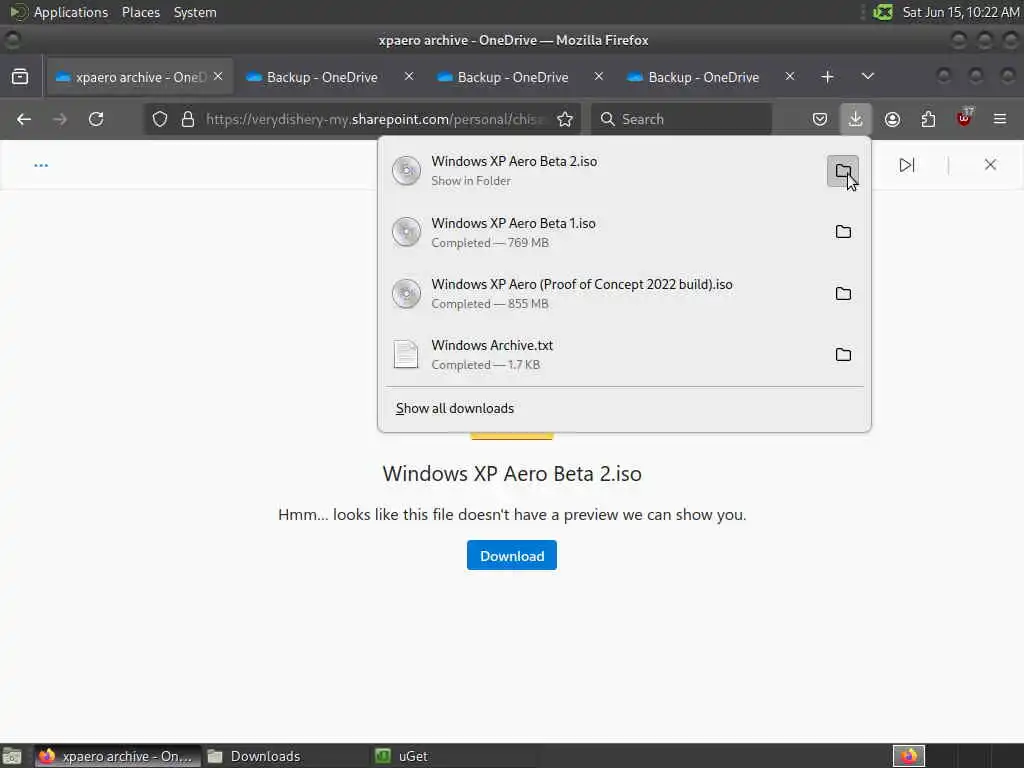Open the System menu
This screenshot has width=1024, height=768.
(x=195, y=12)
